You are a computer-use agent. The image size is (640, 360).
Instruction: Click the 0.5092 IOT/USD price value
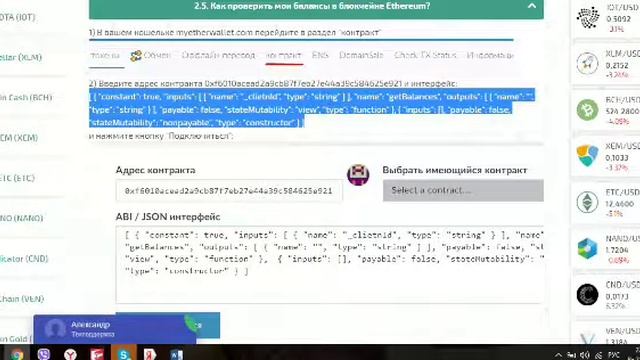point(618,19)
